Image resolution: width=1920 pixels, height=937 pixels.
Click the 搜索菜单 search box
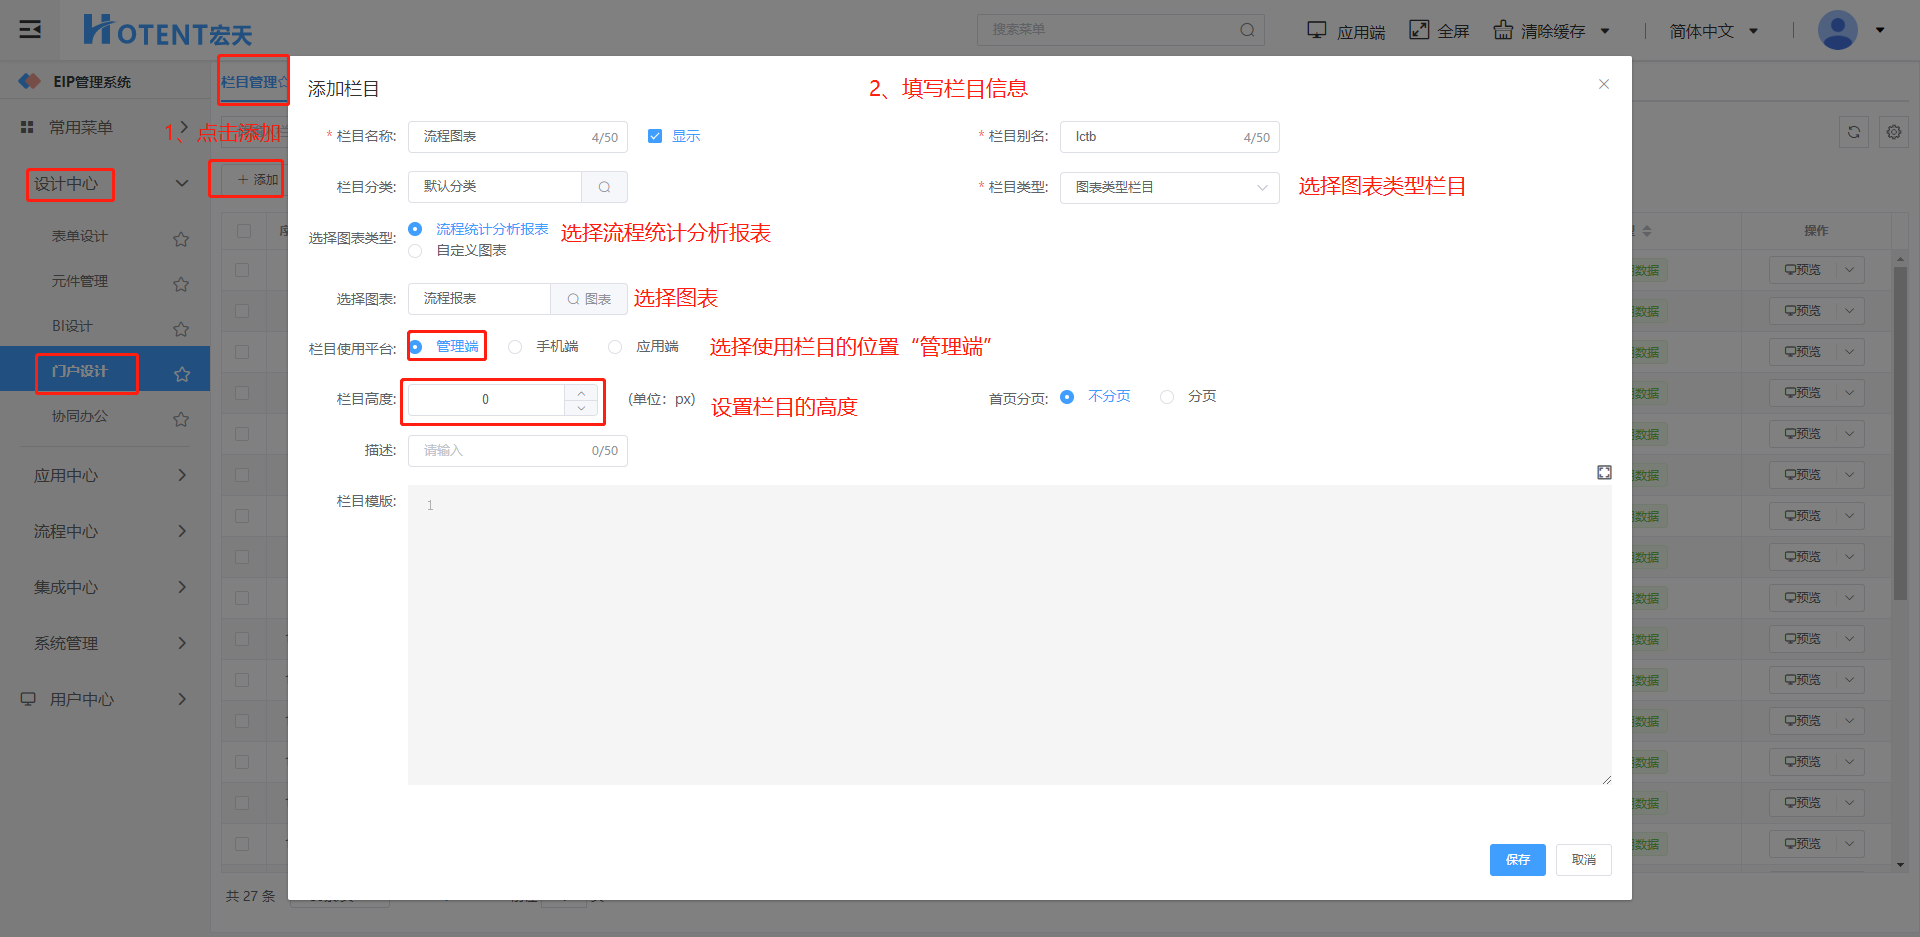coord(1120,30)
